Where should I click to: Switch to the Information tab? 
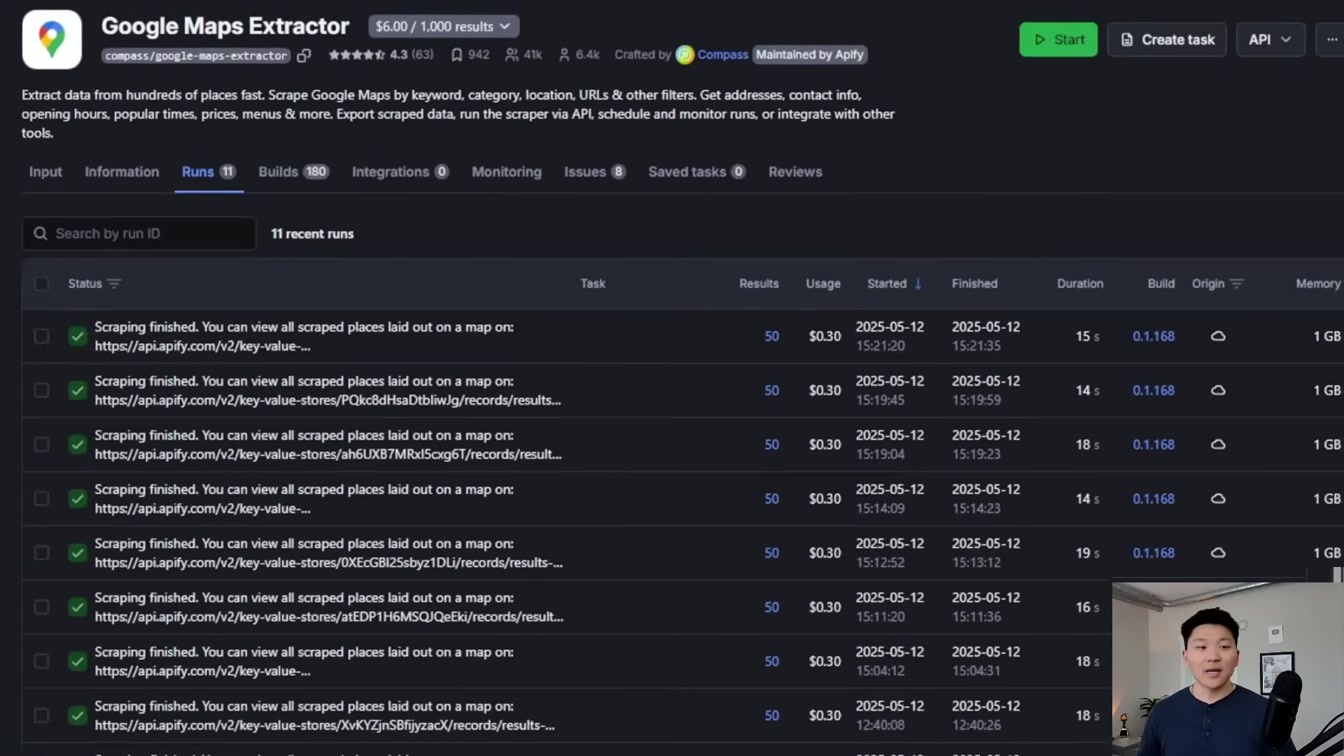[x=122, y=172]
